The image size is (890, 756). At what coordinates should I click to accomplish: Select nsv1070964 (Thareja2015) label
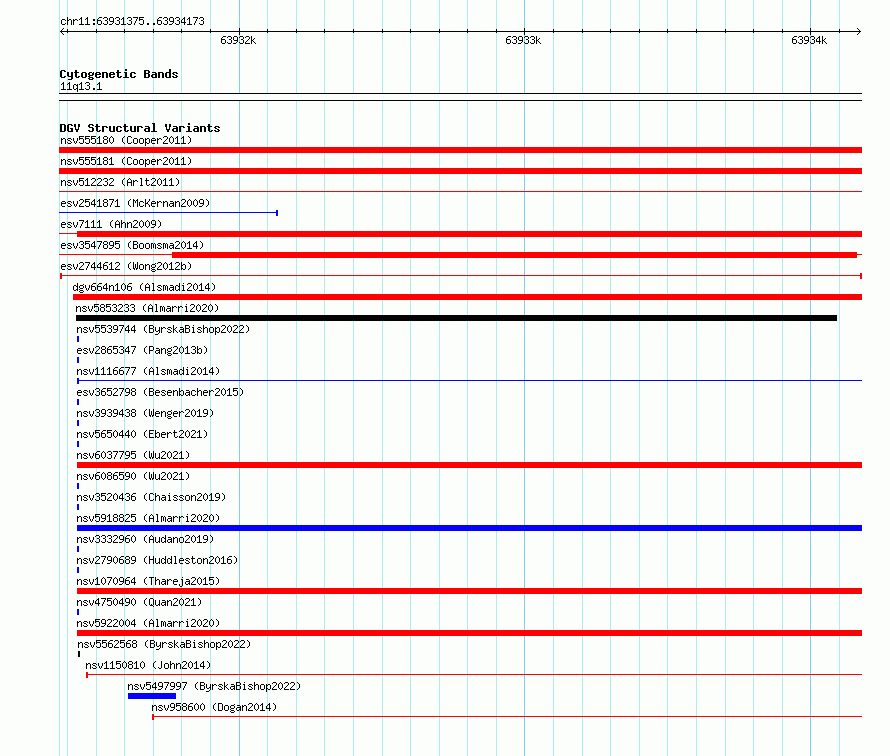pos(148,581)
